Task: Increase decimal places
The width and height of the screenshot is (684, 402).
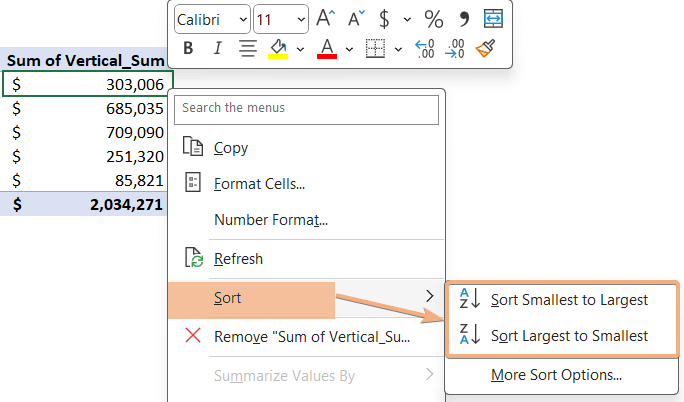Action: (424, 48)
